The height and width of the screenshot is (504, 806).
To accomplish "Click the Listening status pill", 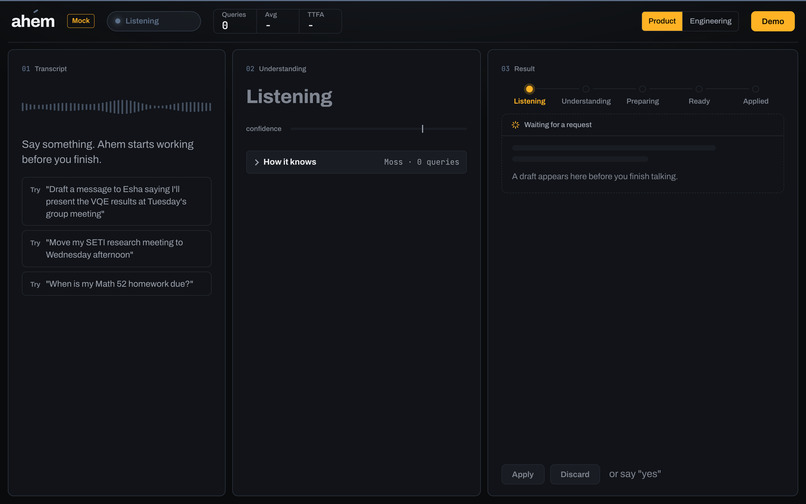I will tap(154, 21).
